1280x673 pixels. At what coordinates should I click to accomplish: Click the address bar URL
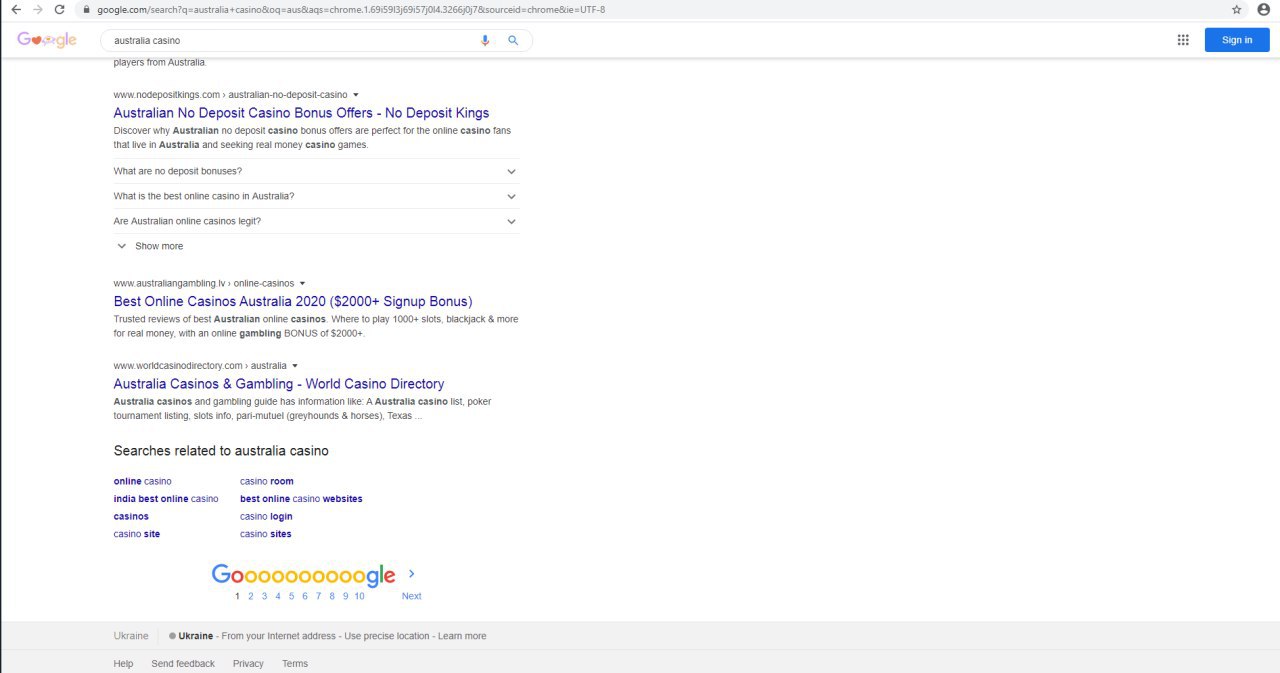point(350,10)
